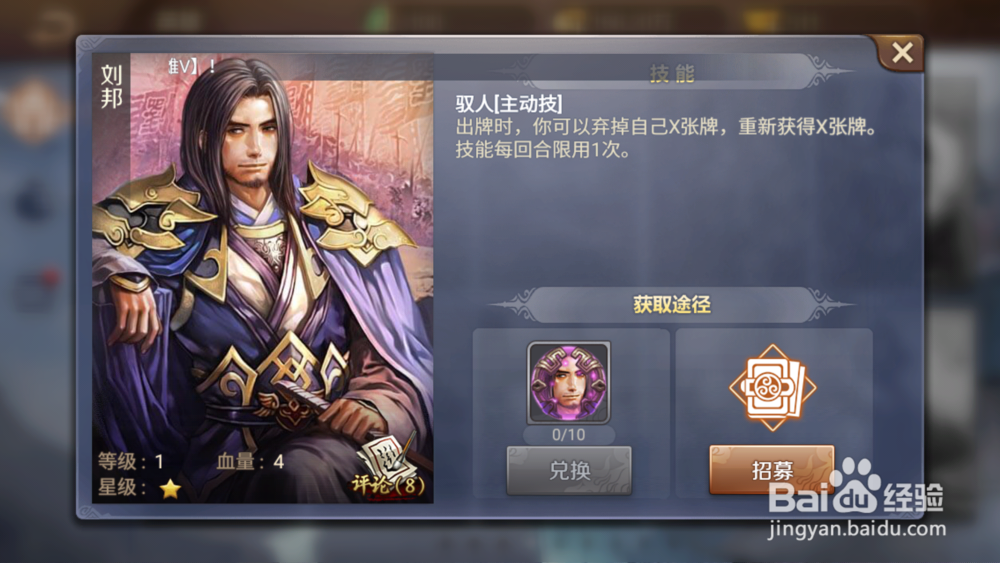Click the 星级 star rank label
This screenshot has height=563, width=1000.
[122, 488]
